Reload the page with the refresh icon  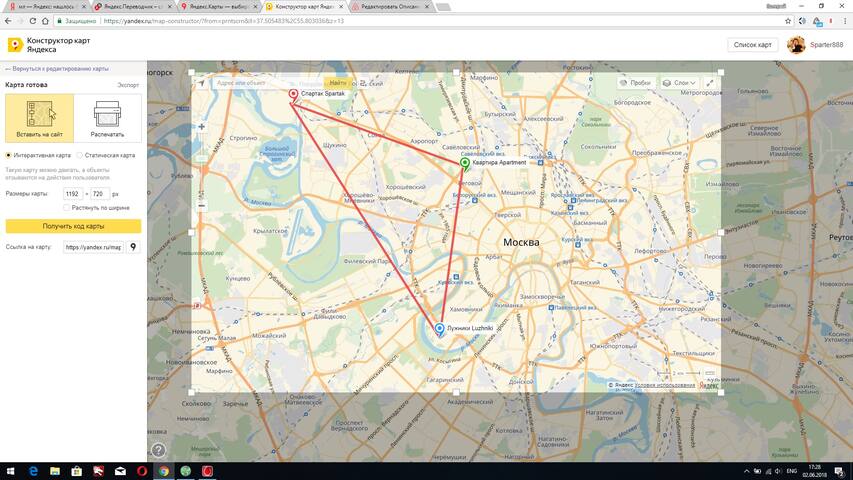coord(33,21)
